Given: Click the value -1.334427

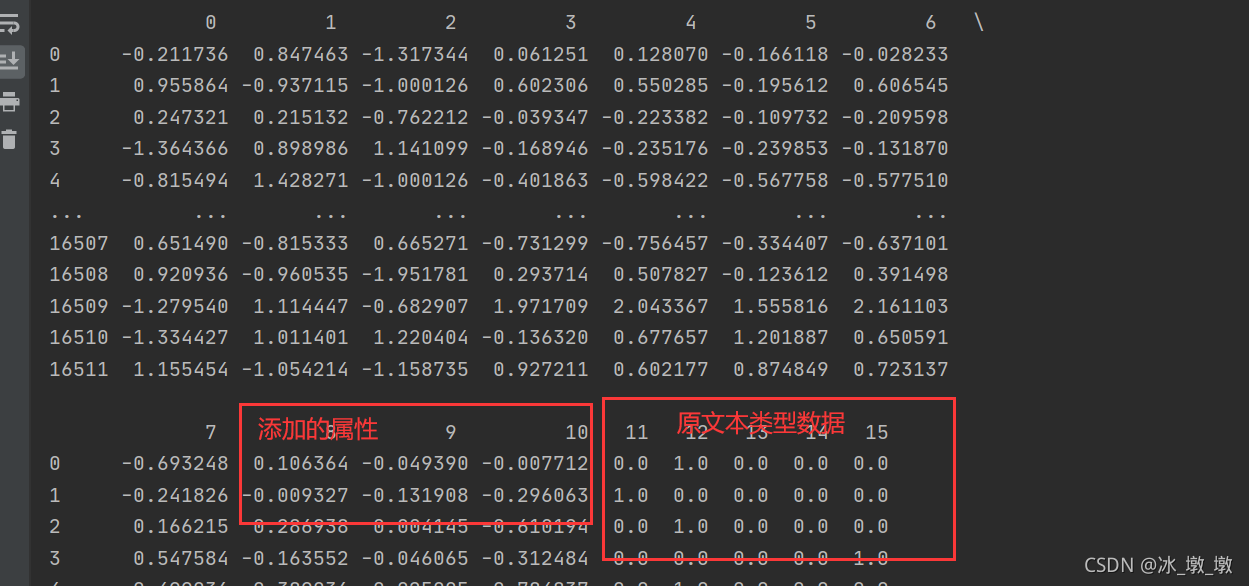Looking at the screenshot, I should pyautogui.click(x=175, y=337).
